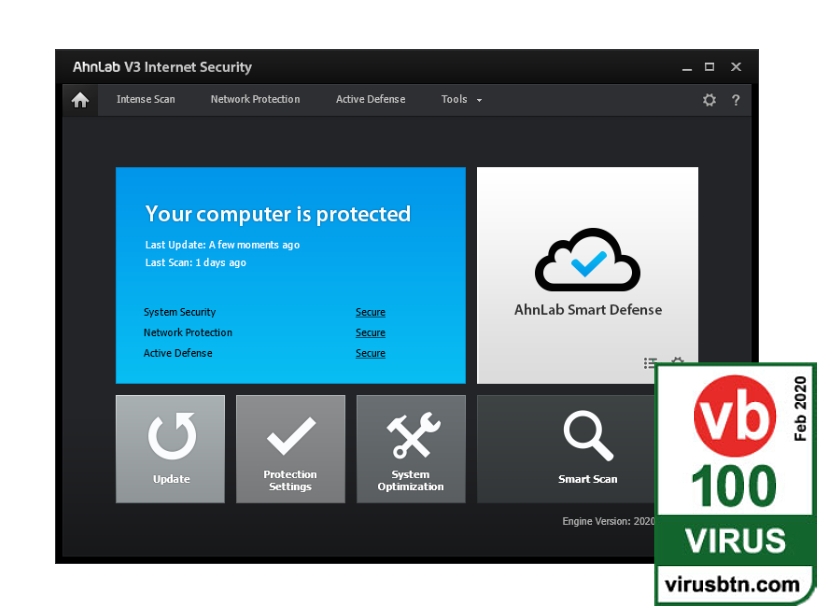The width and height of the screenshot is (832, 614).
Task: Expand the Tools dropdown menu
Action: (x=461, y=99)
